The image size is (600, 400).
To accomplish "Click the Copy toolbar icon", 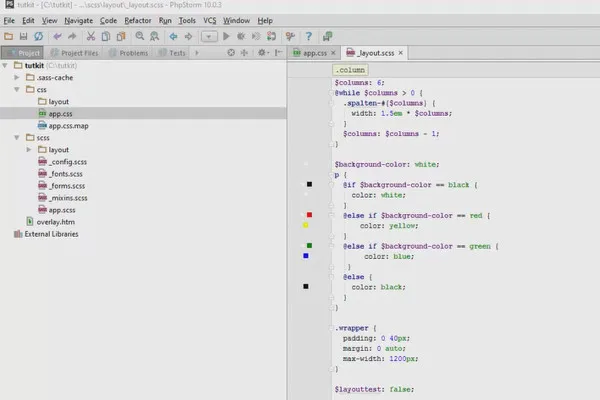I will 106,36.
